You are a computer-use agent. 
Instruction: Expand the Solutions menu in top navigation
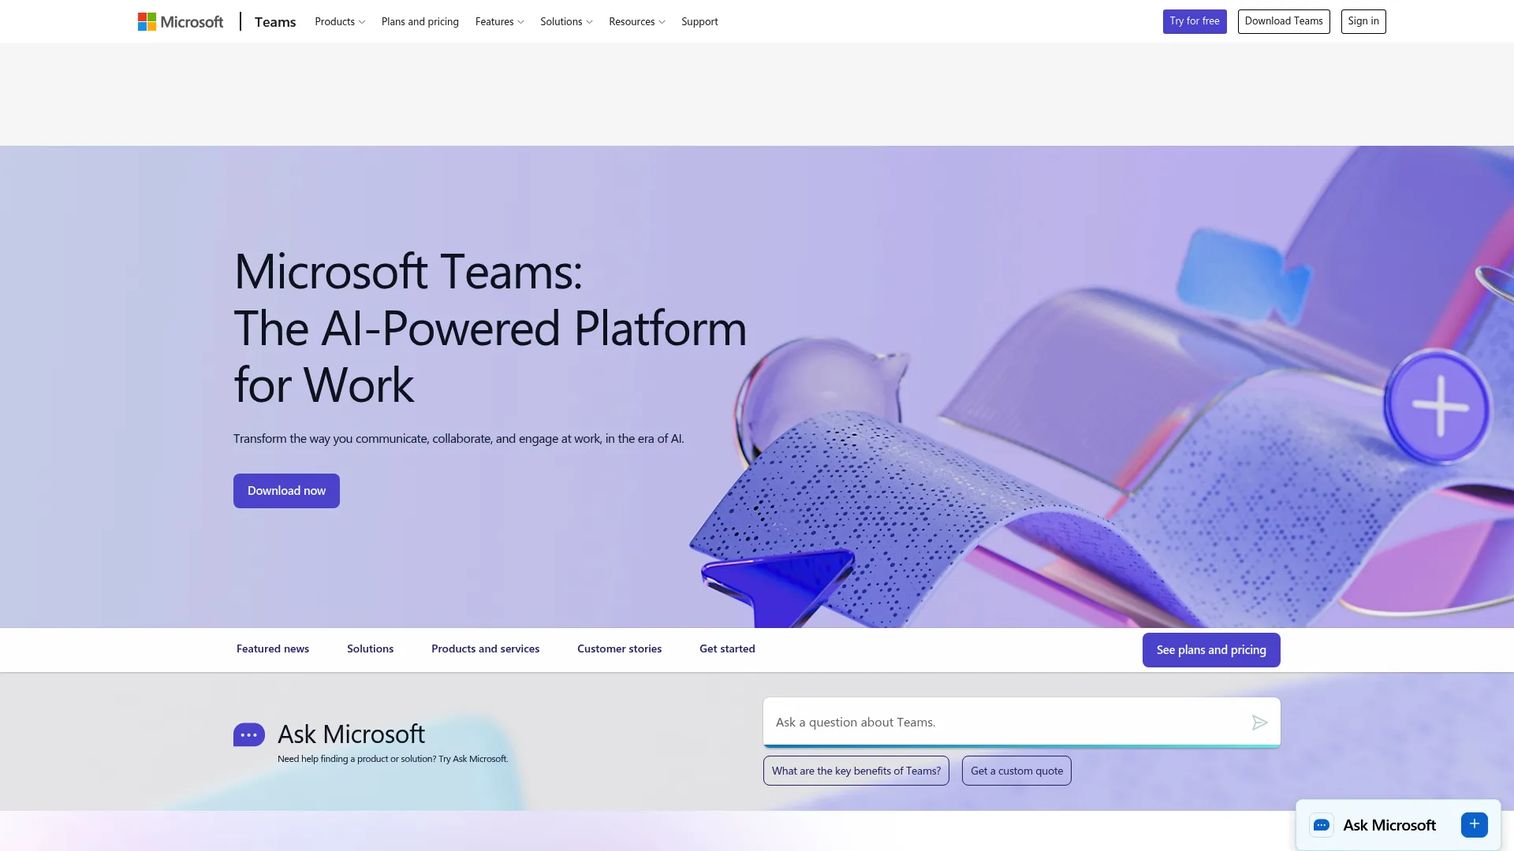pos(566,21)
